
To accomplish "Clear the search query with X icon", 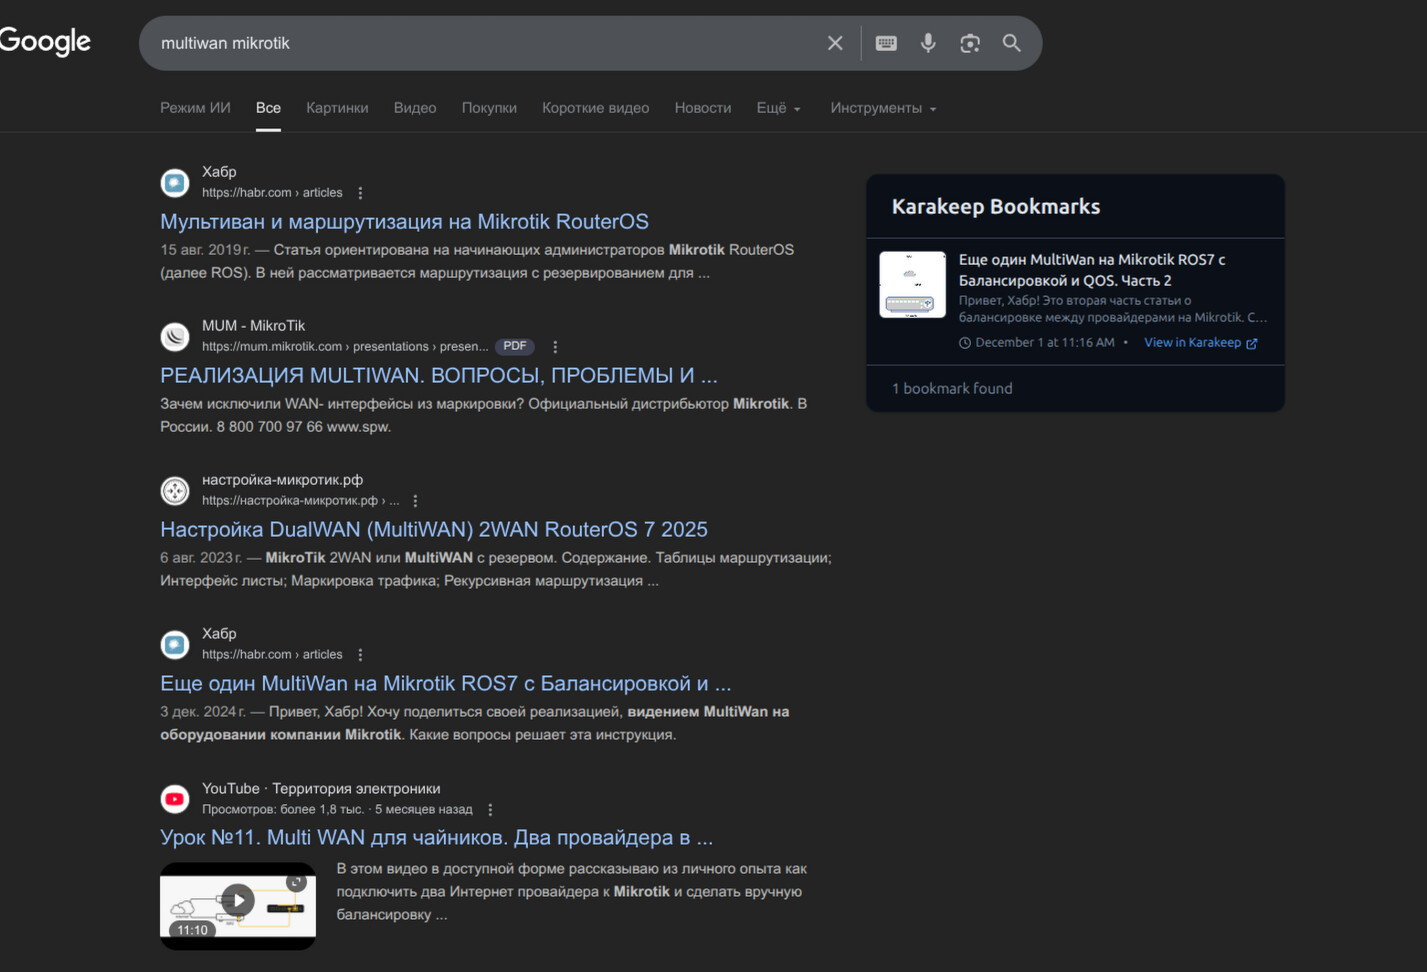I will pyautogui.click(x=835, y=43).
